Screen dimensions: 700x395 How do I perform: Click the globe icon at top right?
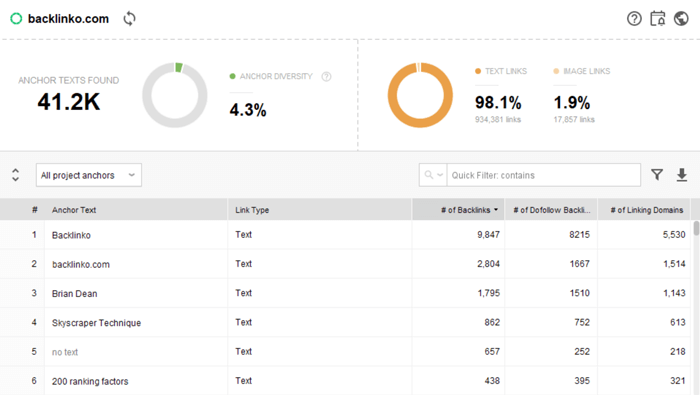681,19
